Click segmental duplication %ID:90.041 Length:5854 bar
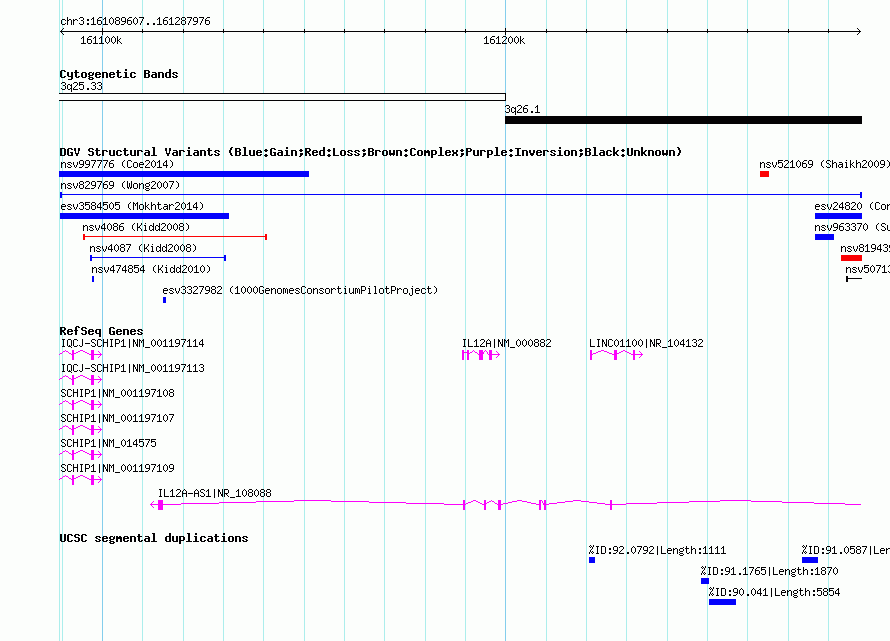890x641 pixels. coord(723,602)
